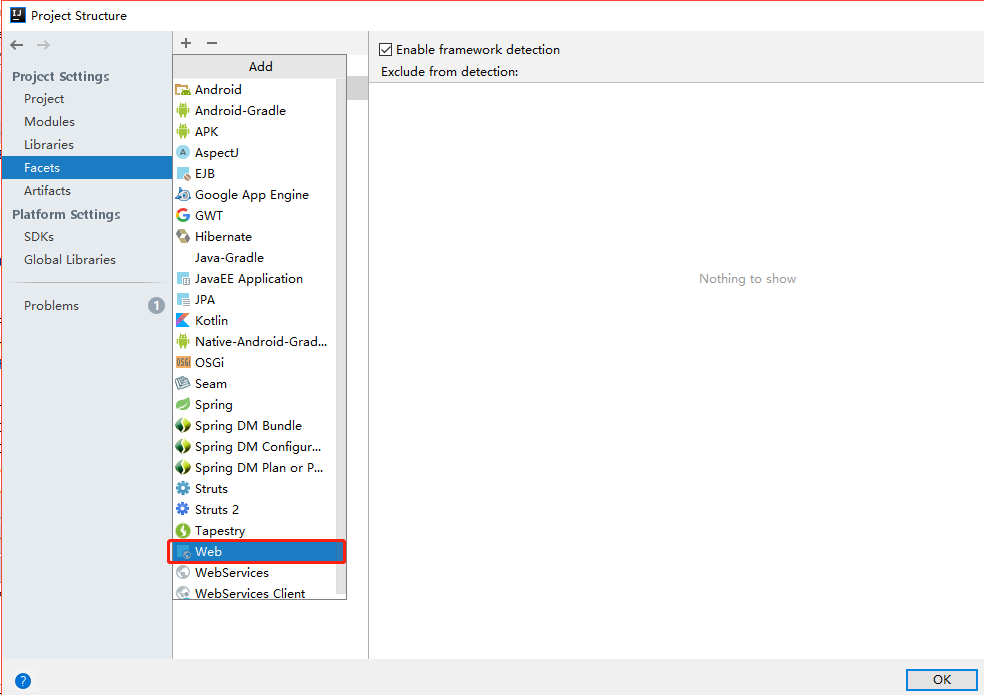
Task: Click the Tapestry icon
Action: (183, 531)
